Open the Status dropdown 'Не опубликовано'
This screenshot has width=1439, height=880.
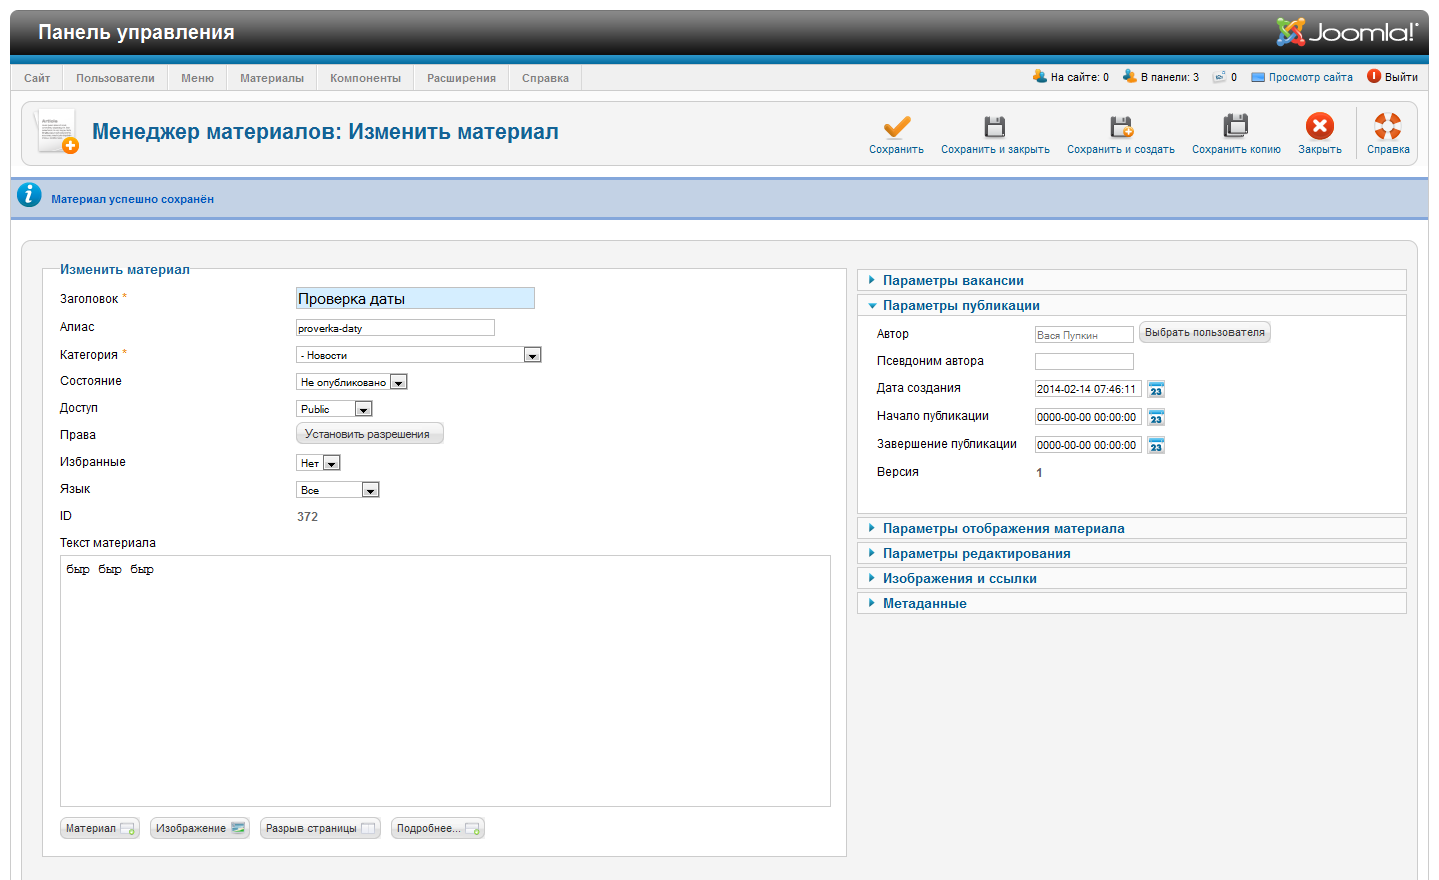tap(352, 382)
